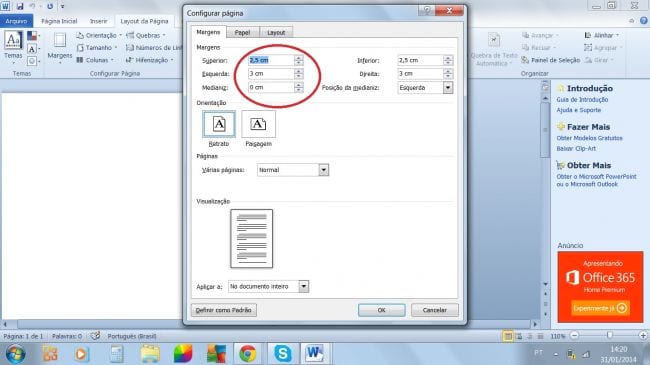Select the Layout tab in dialog
The height and width of the screenshot is (365, 650).
[x=276, y=32]
